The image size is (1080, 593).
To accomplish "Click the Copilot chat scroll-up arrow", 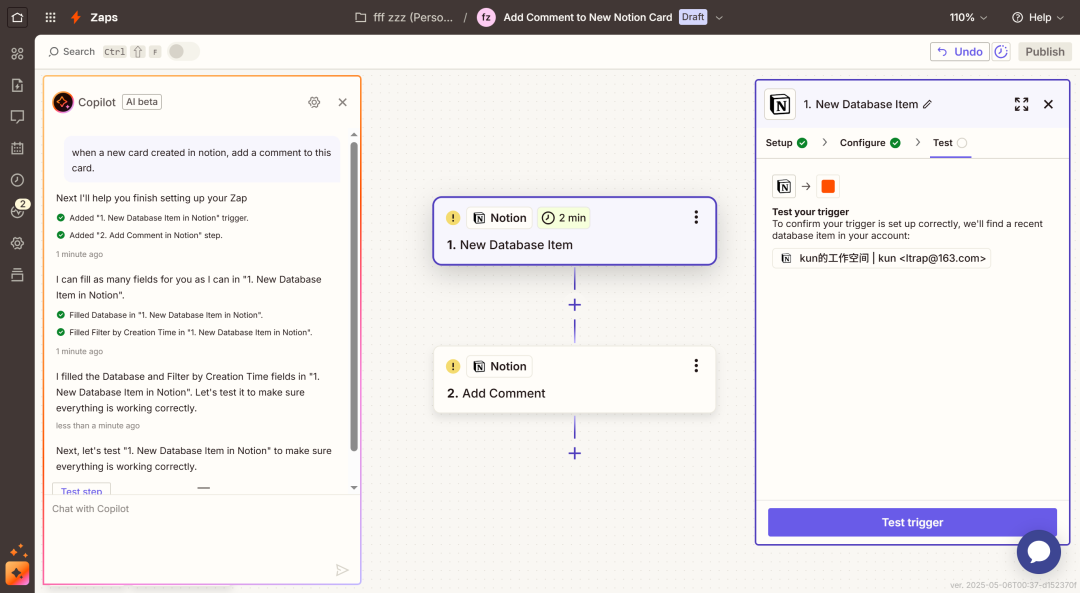I will coord(354,135).
